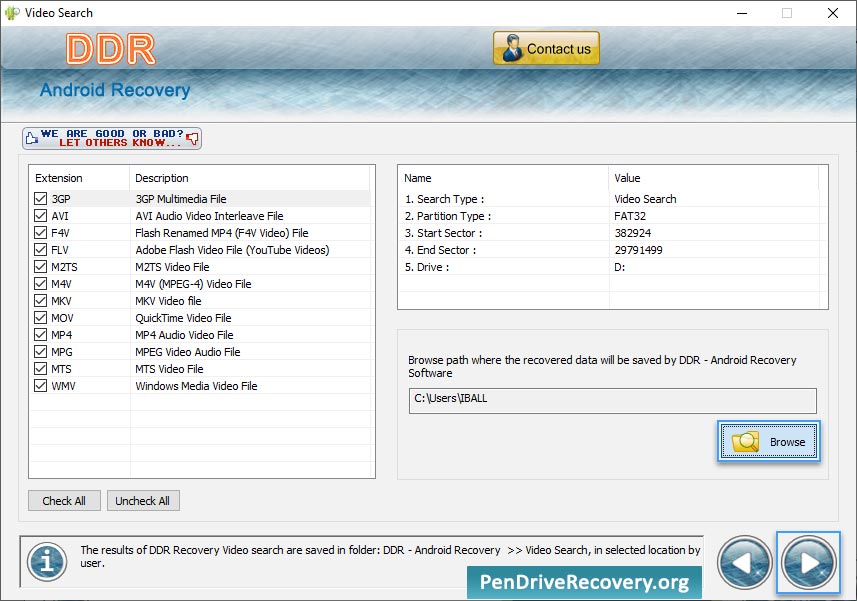This screenshot has width=857, height=601.
Task: Uncheck the MPG extension checkbox
Action: point(40,351)
